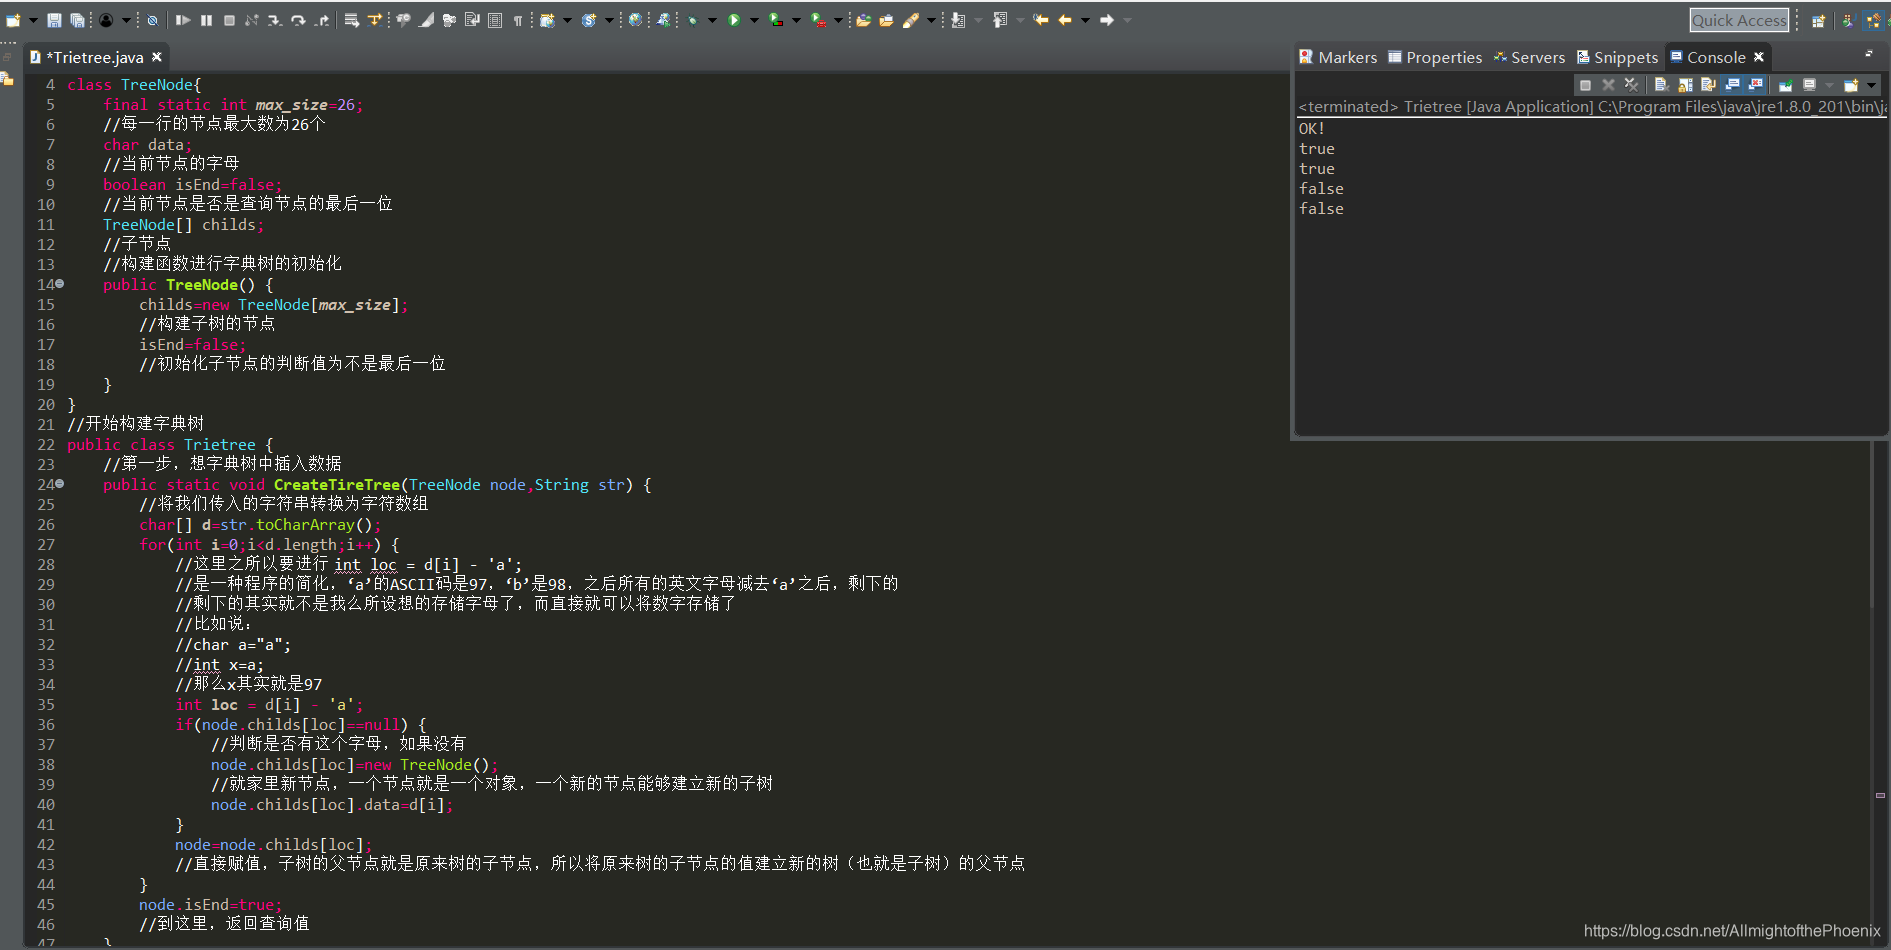1891x950 pixels.
Task: Toggle Scroll Lock in Console
Action: [1685, 85]
